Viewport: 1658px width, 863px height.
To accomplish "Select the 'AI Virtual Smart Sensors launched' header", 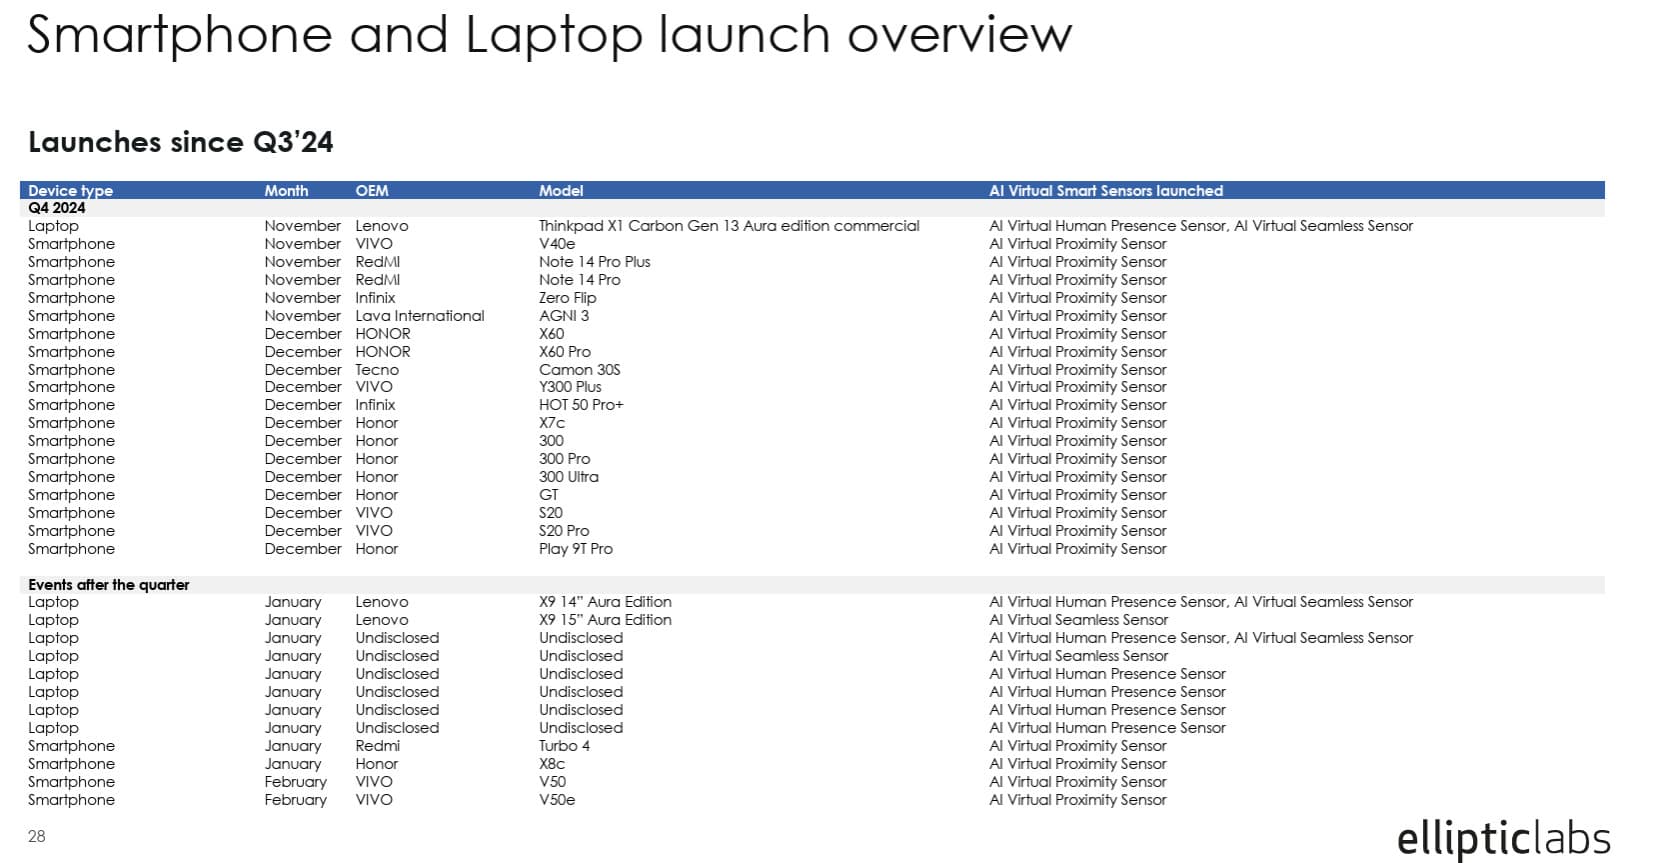I will pyautogui.click(x=1106, y=190).
